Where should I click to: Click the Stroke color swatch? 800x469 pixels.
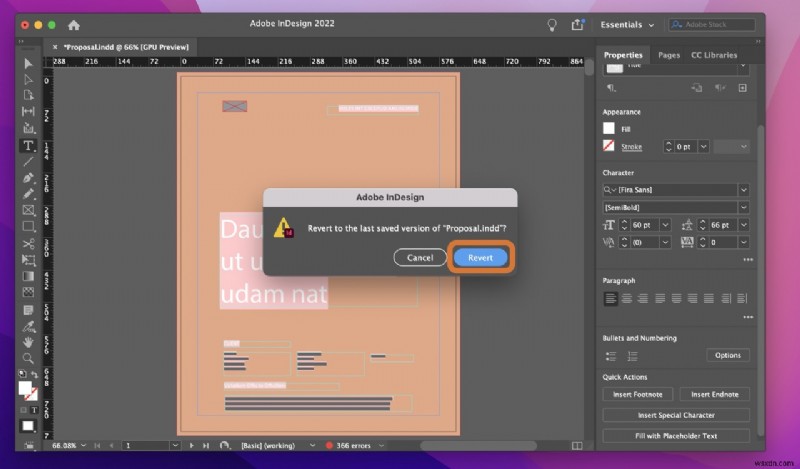point(609,146)
